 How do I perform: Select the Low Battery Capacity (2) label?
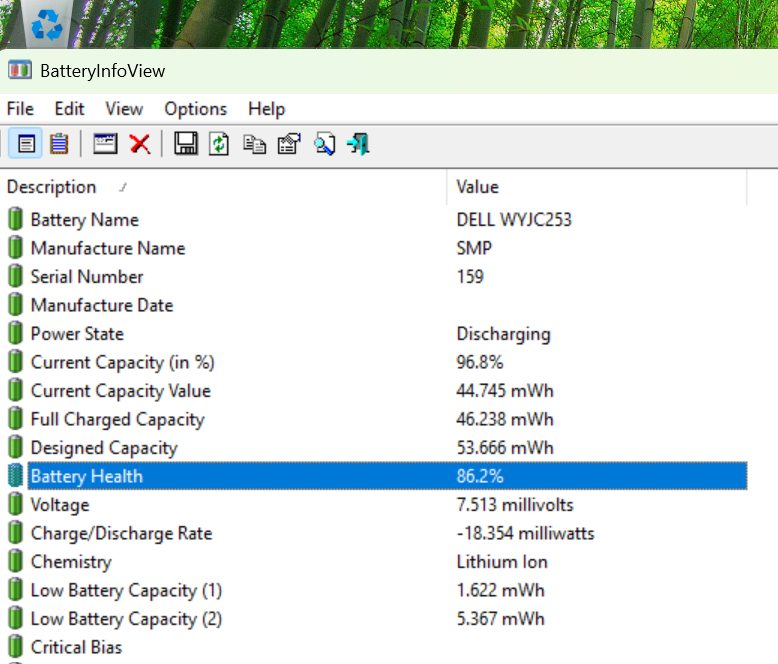pos(127,619)
